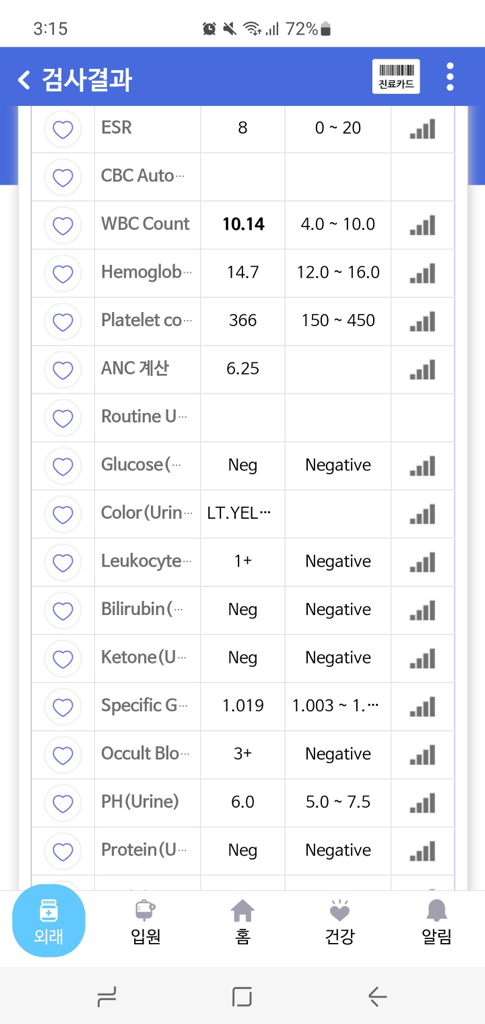Tap the truncated Specific Gravity test name

pyautogui.click(x=146, y=705)
